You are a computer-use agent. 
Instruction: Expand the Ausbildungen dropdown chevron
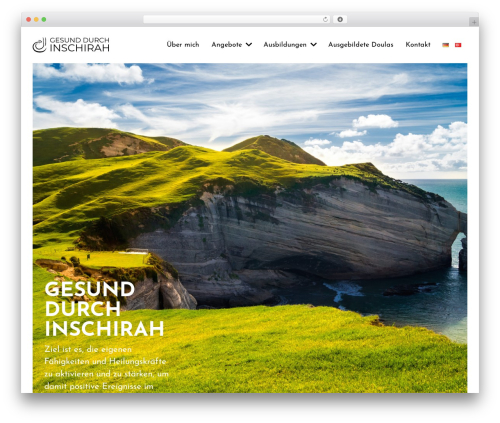[313, 45]
